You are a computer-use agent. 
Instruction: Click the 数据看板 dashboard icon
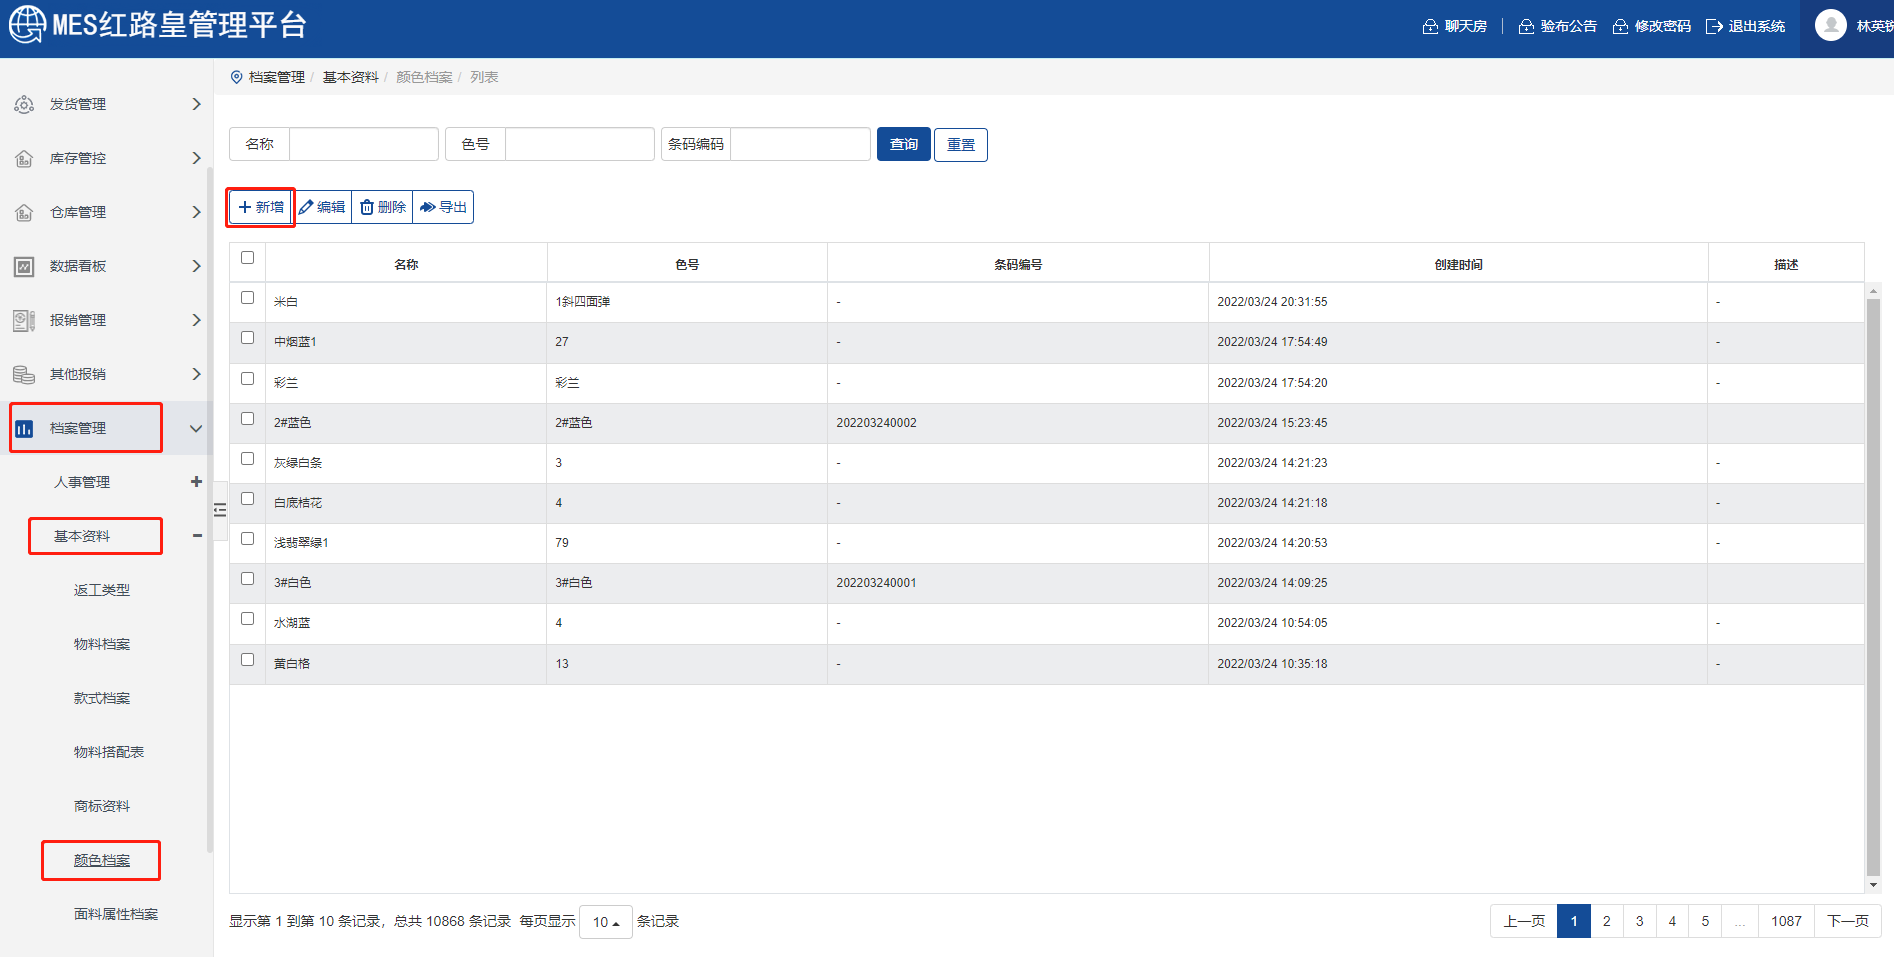point(24,266)
